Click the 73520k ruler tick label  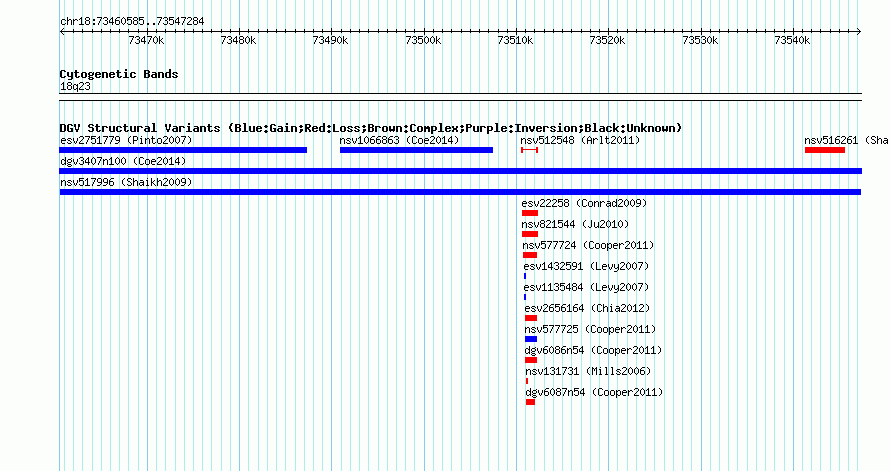click(x=607, y=40)
